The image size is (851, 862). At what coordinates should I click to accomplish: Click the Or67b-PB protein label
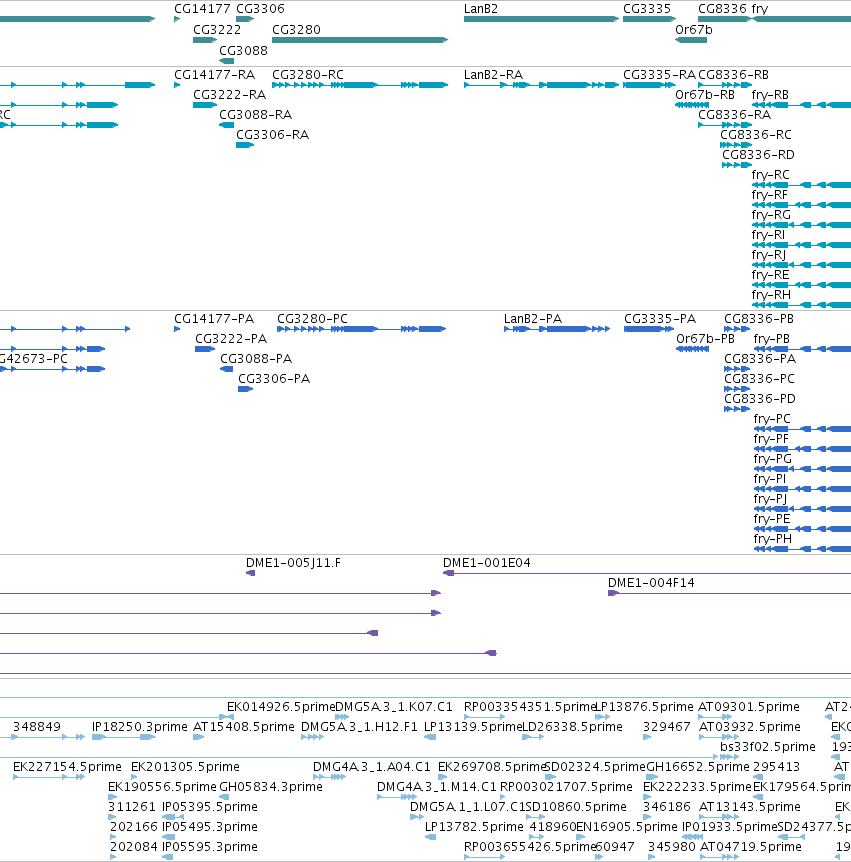[705, 339]
